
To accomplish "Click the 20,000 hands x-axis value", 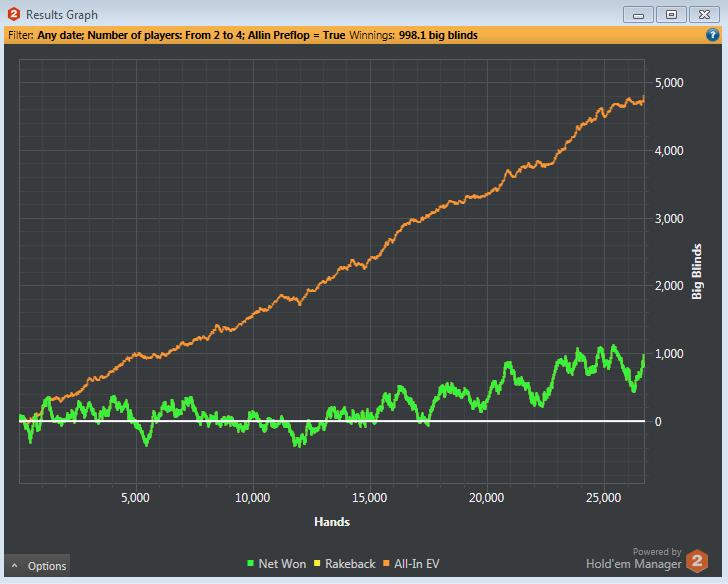I will [x=487, y=498].
